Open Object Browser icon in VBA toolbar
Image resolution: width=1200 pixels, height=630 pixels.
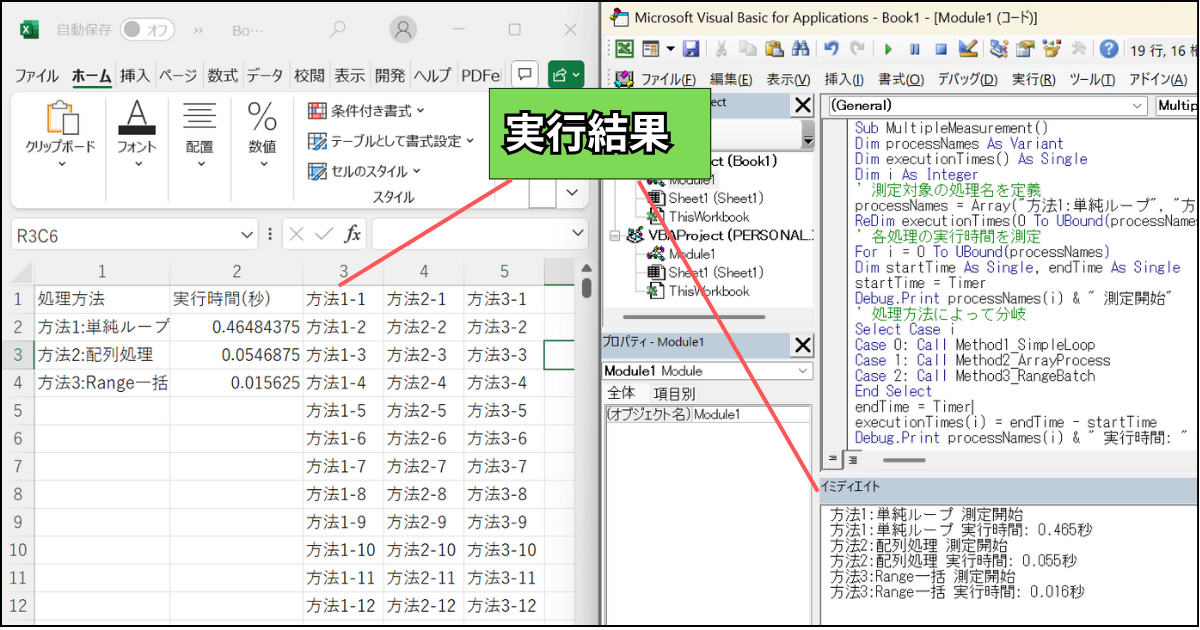tap(1051, 48)
